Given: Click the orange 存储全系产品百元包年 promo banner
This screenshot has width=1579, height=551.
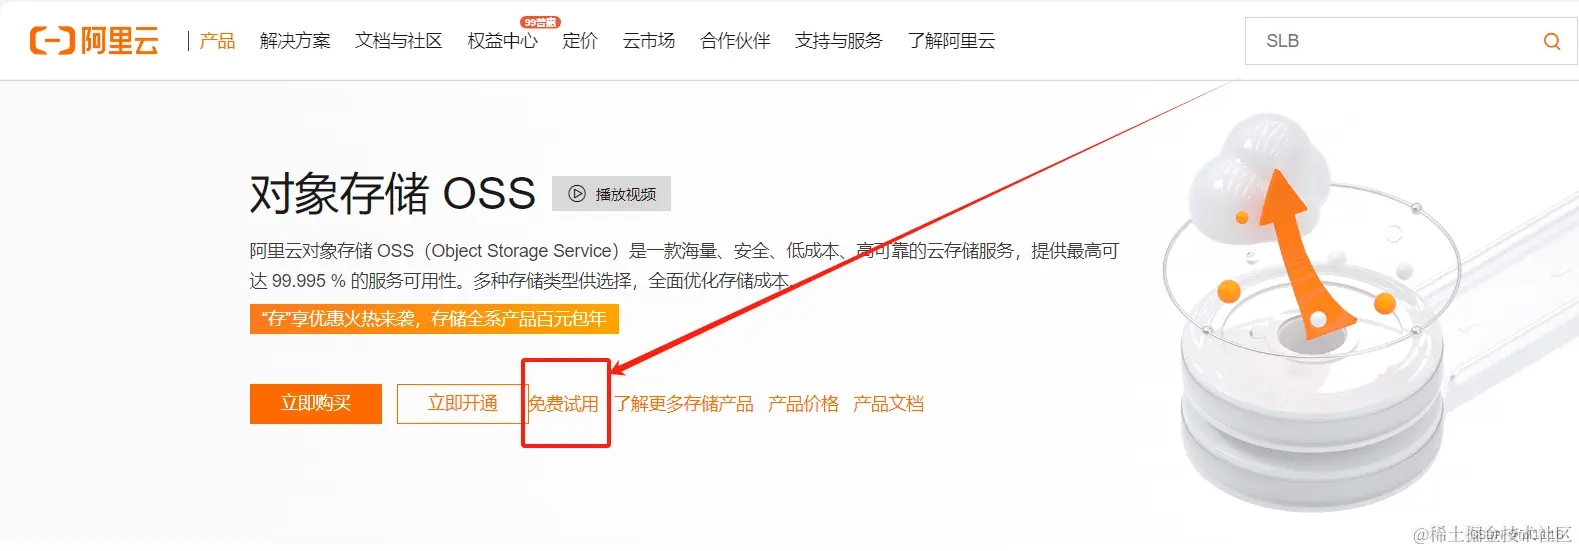Looking at the screenshot, I should (434, 319).
